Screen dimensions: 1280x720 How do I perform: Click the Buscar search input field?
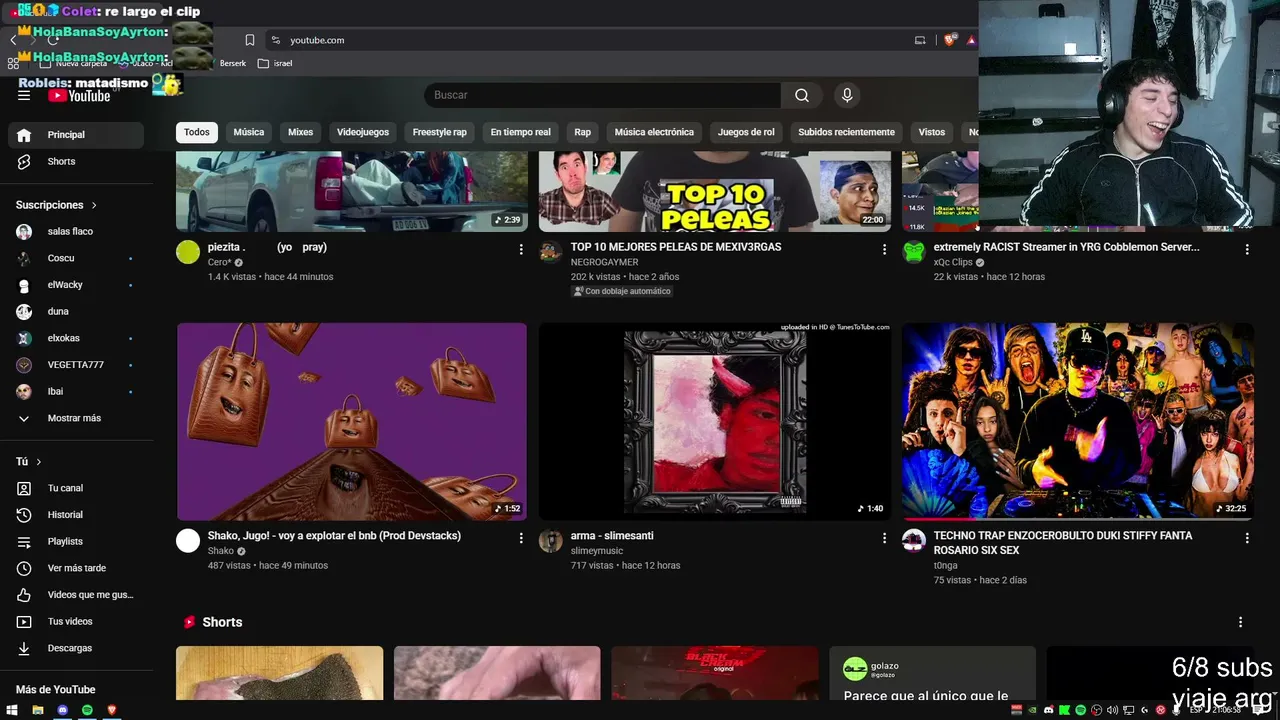tap(603, 95)
